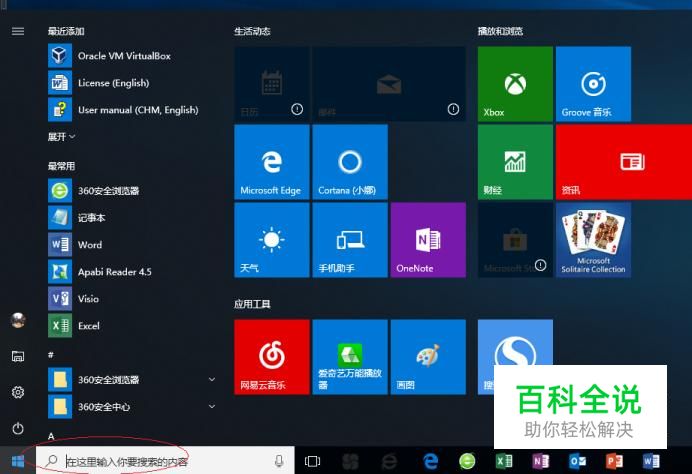This screenshot has height=474, width=692.
Task: Expand the recently added list with 展开
Action: pos(61,137)
